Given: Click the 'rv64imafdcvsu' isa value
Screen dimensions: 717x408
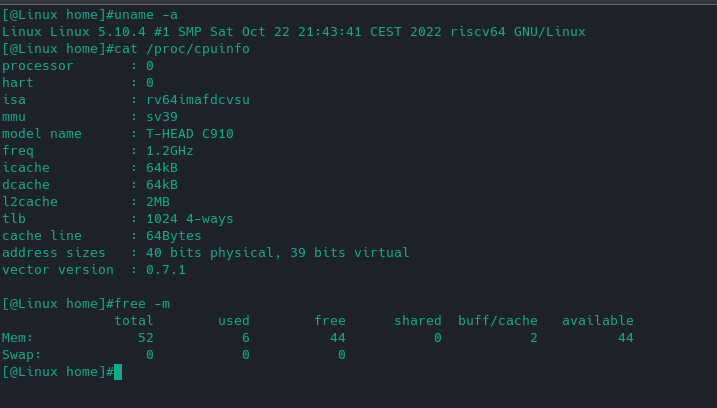Looking at the screenshot, I should coord(198,99).
